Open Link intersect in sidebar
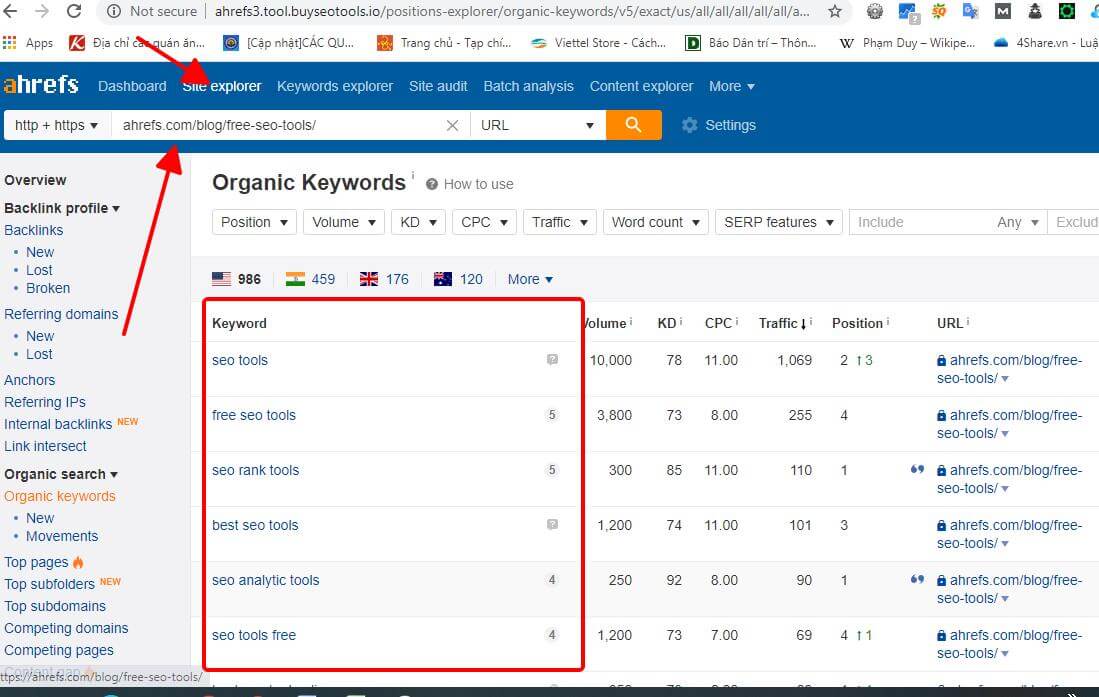Viewport: 1099px width, 697px height. [45, 446]
